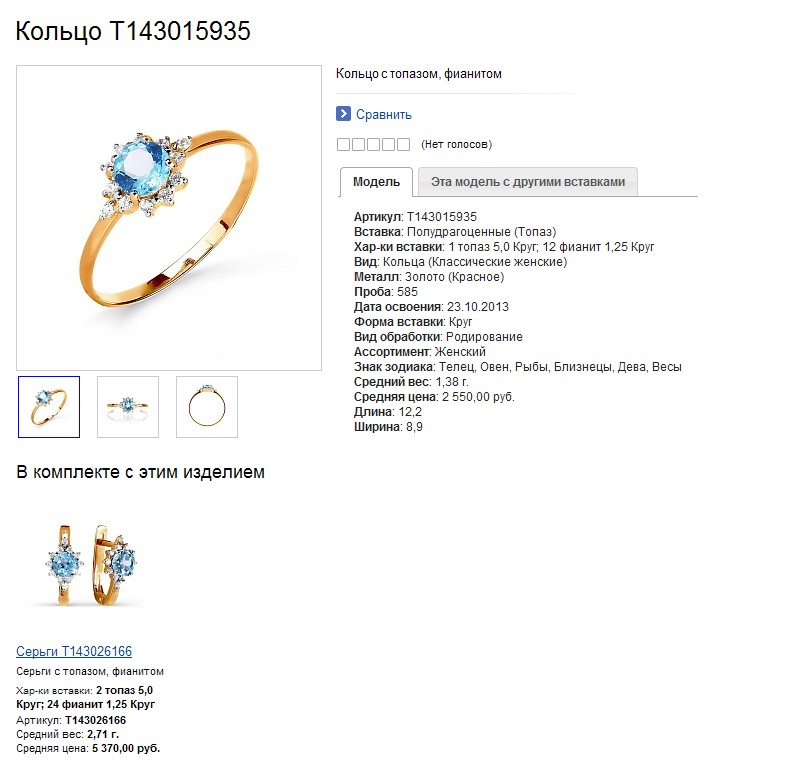Rate the ring with the first star box
Viewport: 797px width, 764px height.
[343, 144]
